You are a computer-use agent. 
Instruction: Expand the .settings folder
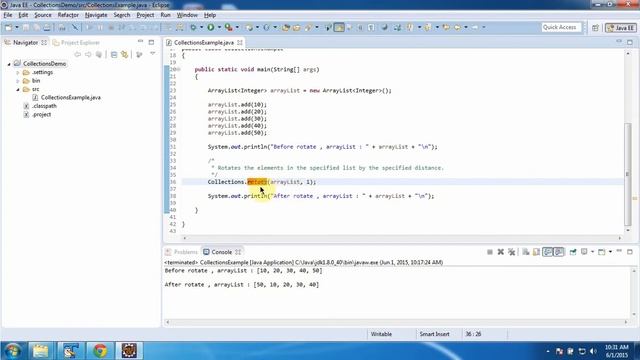pos(18,72)
